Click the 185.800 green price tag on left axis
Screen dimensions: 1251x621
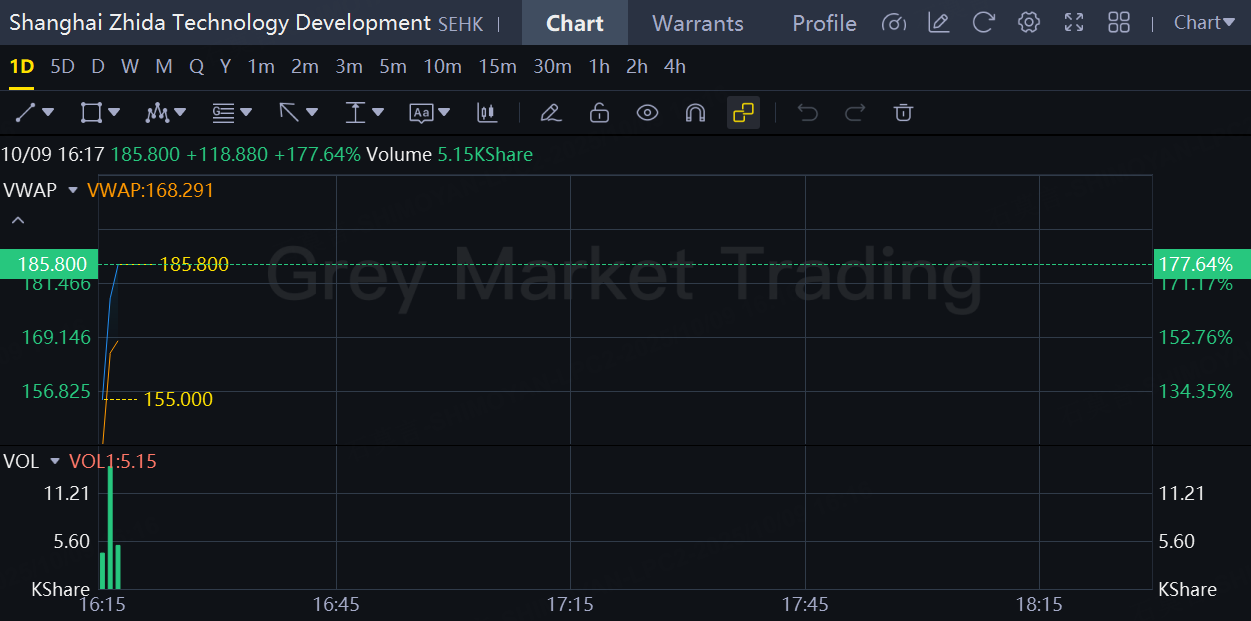click(49, 265)
